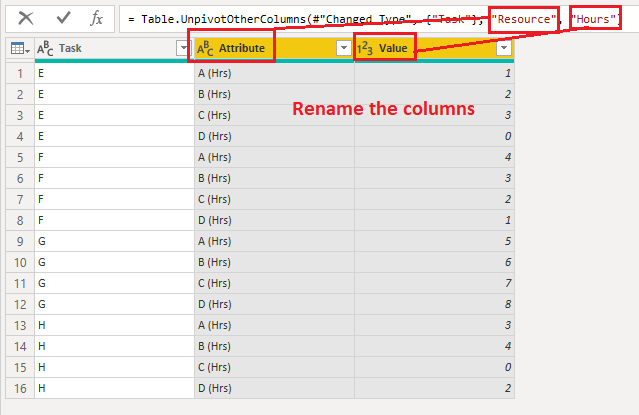
Task: Click Task cell H in row 14
Action: coord(115,346)
